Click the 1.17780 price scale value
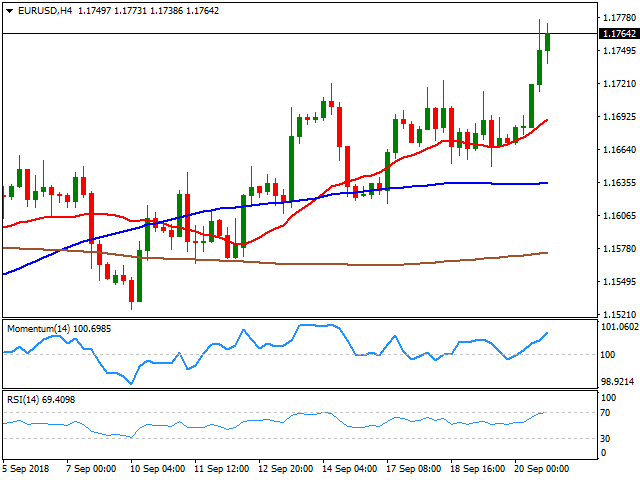Viewport: 640px width, 480px height. click(x=619, y=18)
